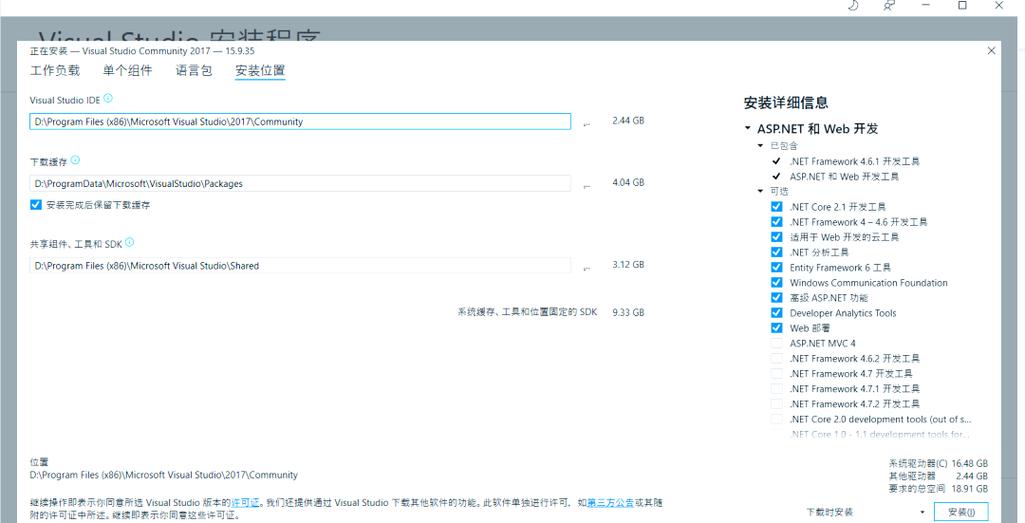Check .NET Framework 4.7.2 开发工具

(777, 403)
